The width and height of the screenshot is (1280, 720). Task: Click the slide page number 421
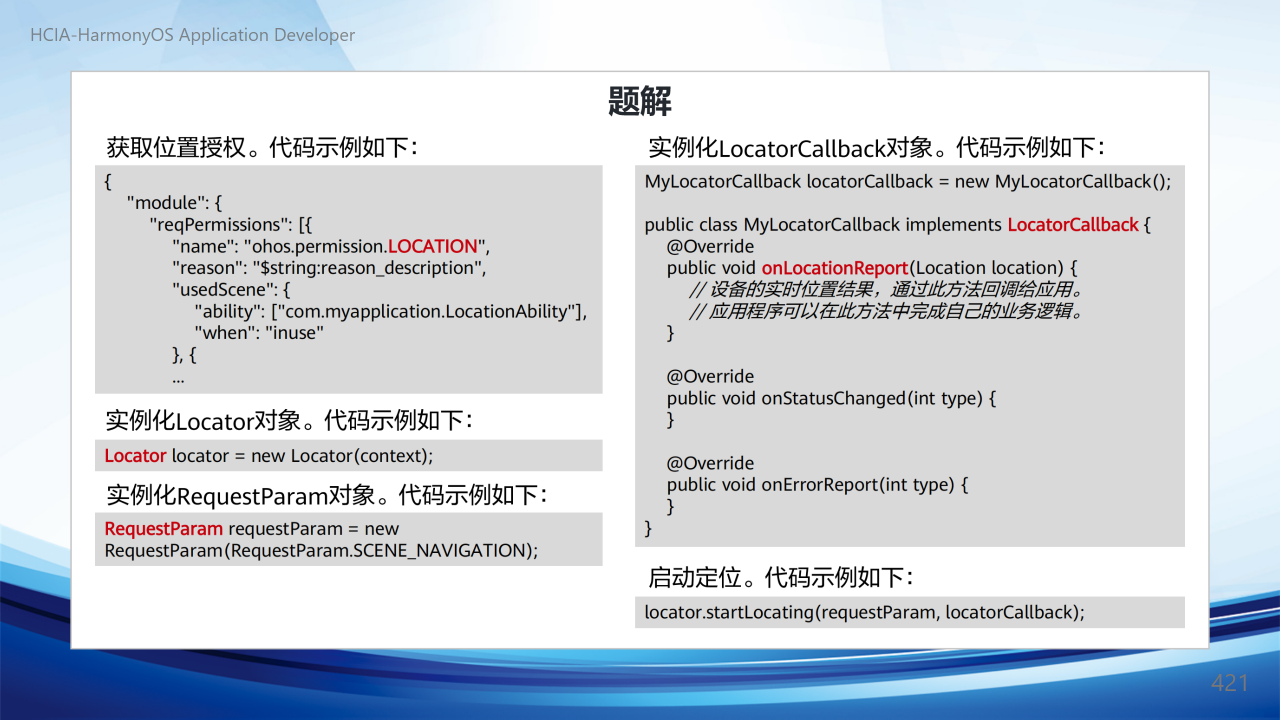pos(1230,683)
